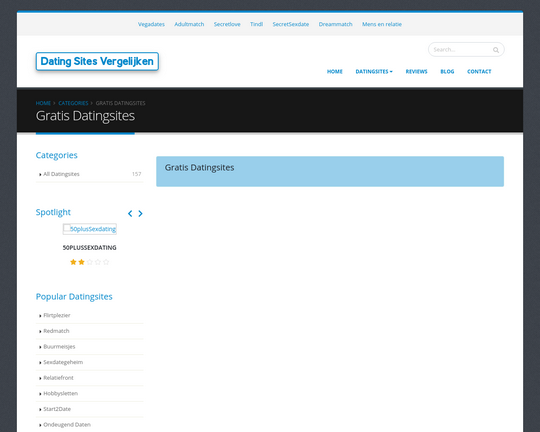This screenshot has height=432, width=540.
Task: Open the BLOG page
Action: pos(447,72)
